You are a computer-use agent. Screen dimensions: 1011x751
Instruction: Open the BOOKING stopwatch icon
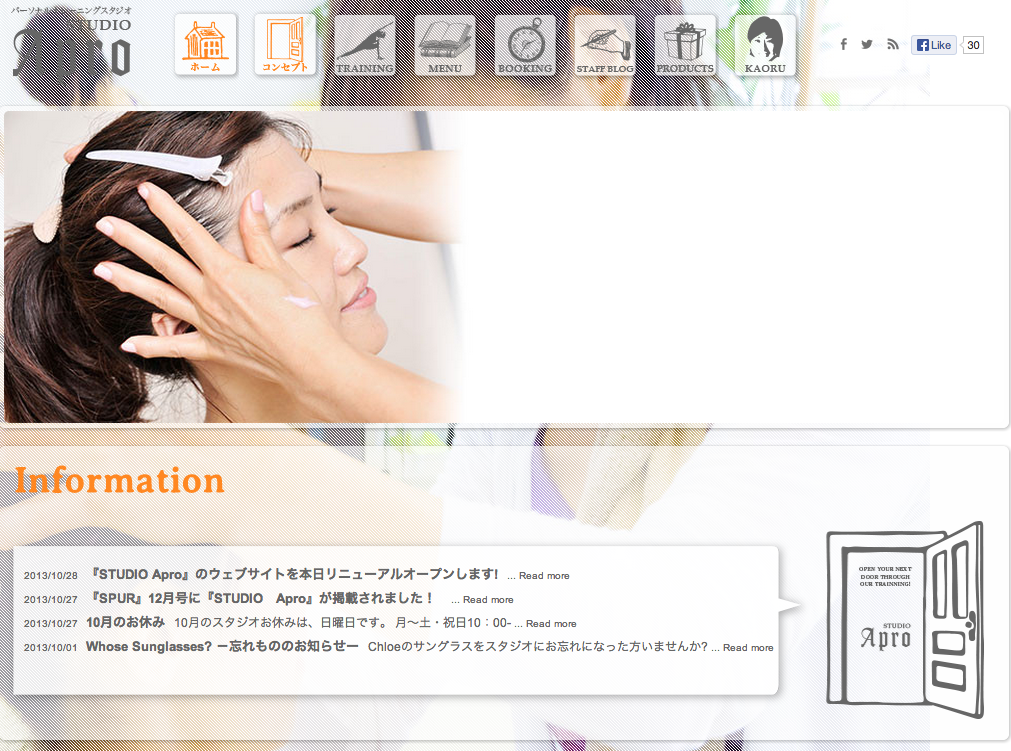point(525,43)
